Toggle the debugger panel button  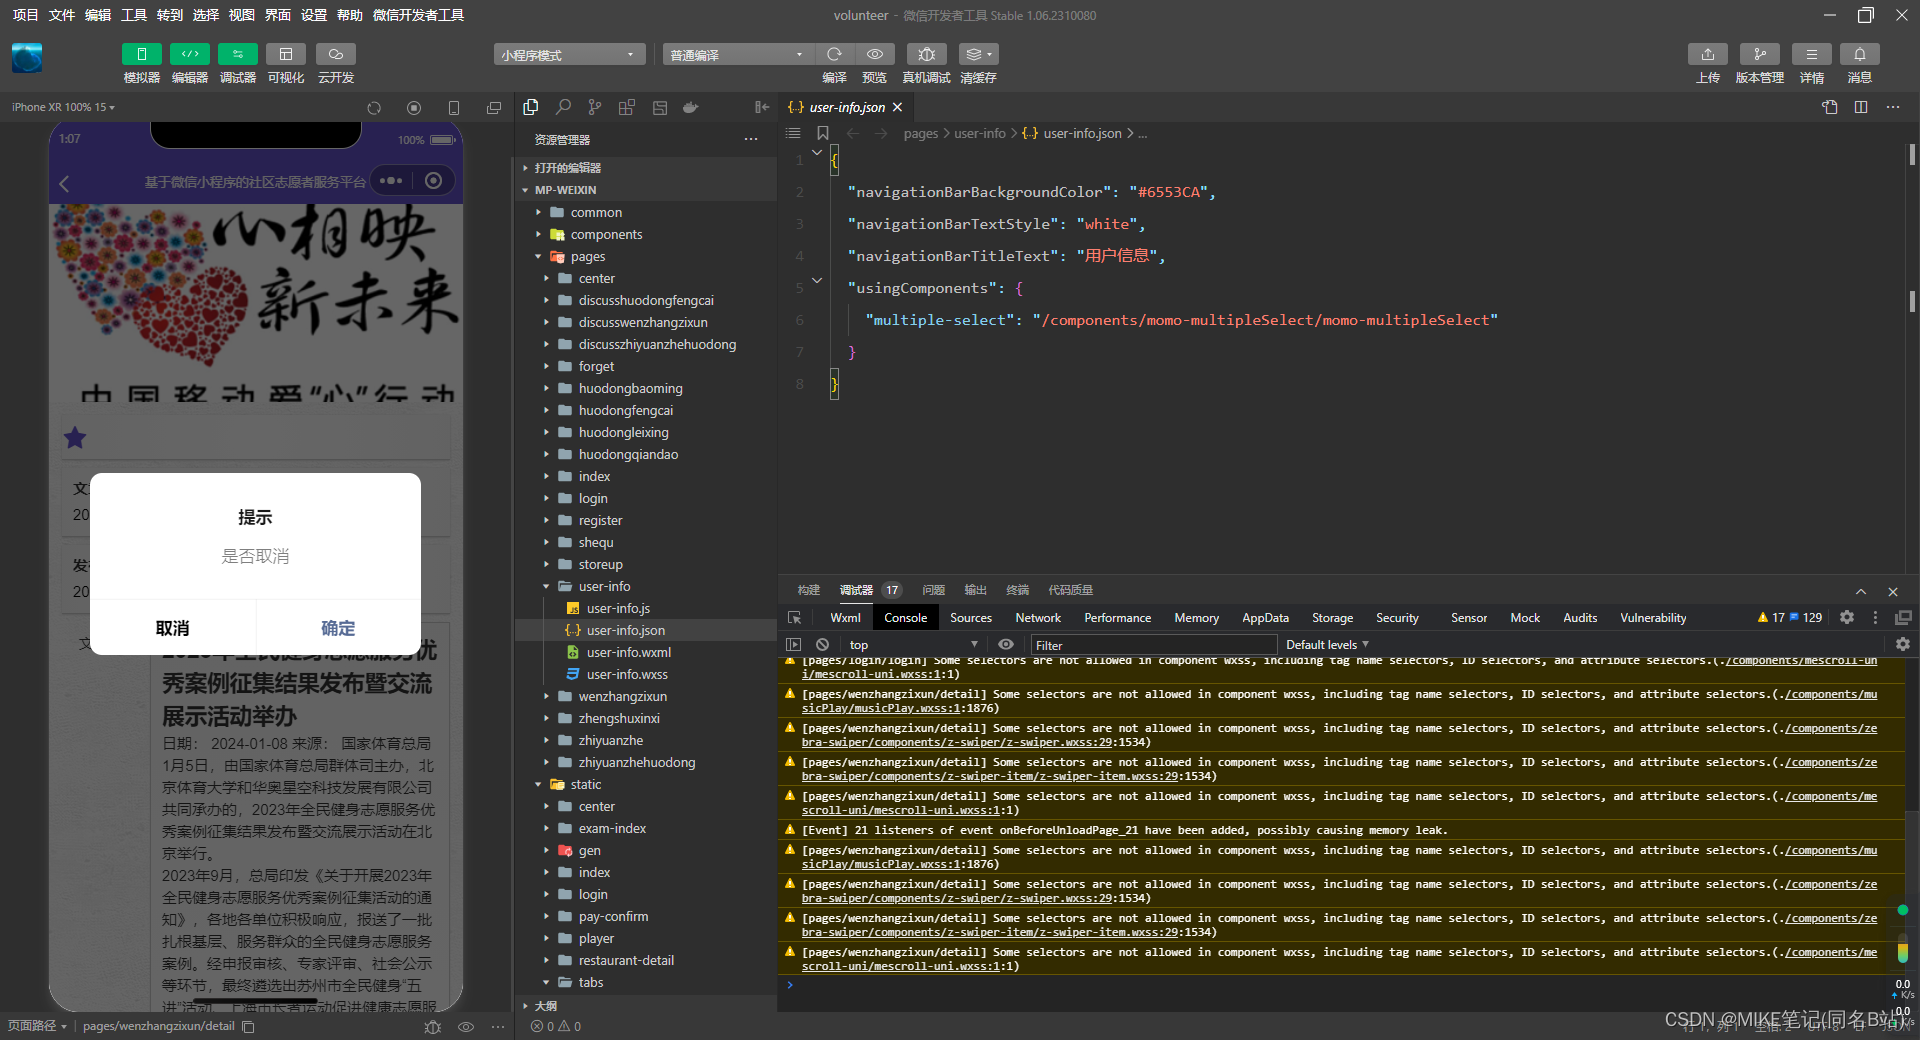pos(237,54)
